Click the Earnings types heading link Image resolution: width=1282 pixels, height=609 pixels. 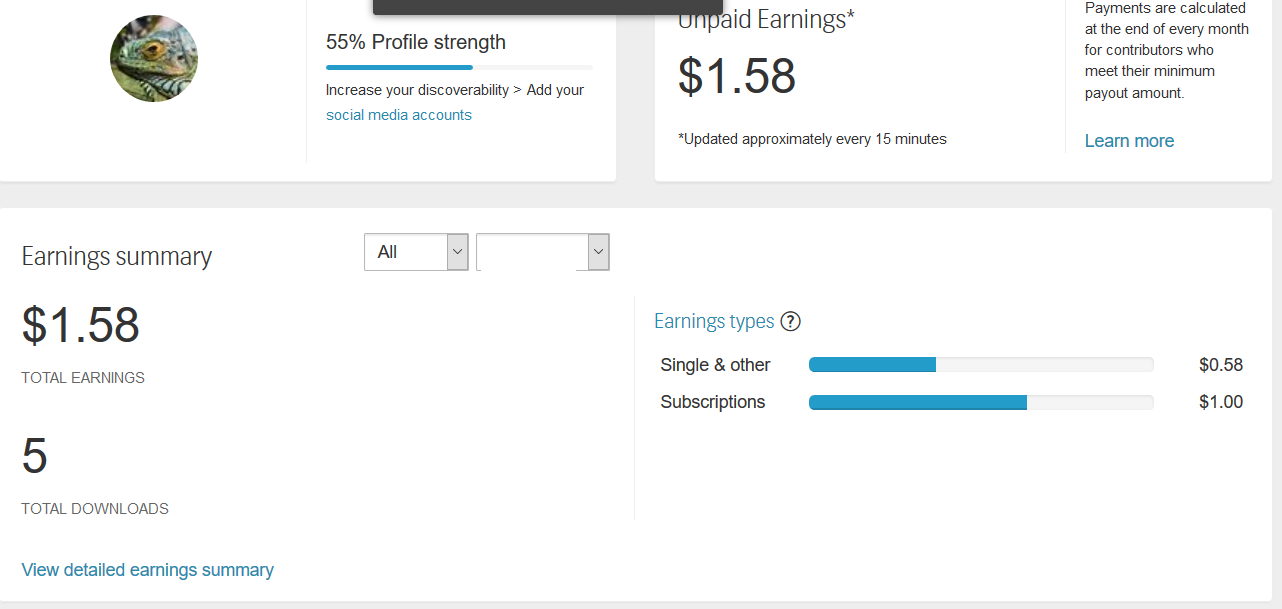click(x=714, y=321)
